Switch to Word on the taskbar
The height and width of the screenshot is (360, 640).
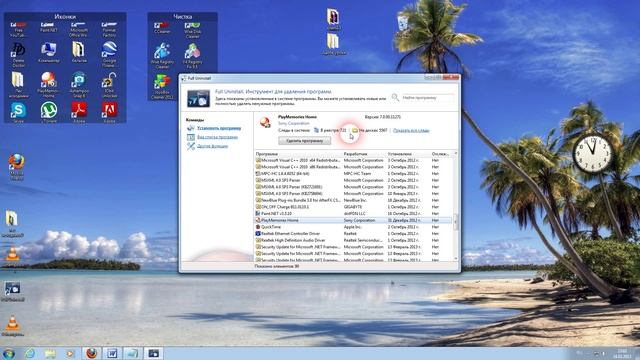[x=112, y=353]
